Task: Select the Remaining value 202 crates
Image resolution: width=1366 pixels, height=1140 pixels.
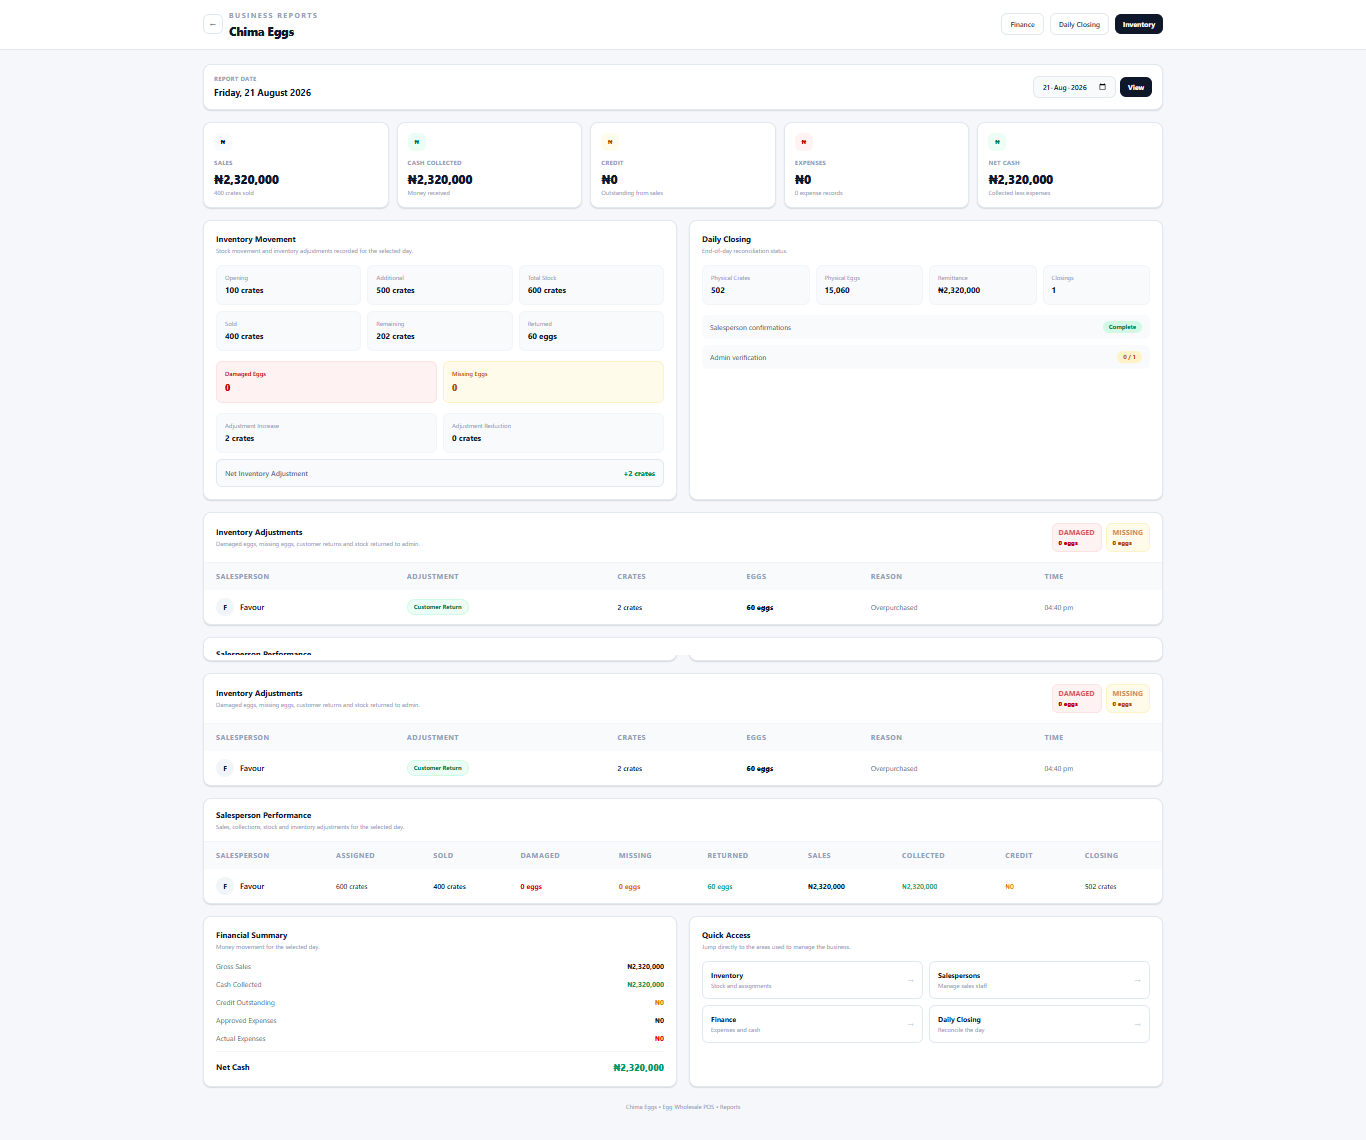Action: (x=395, y=336)
